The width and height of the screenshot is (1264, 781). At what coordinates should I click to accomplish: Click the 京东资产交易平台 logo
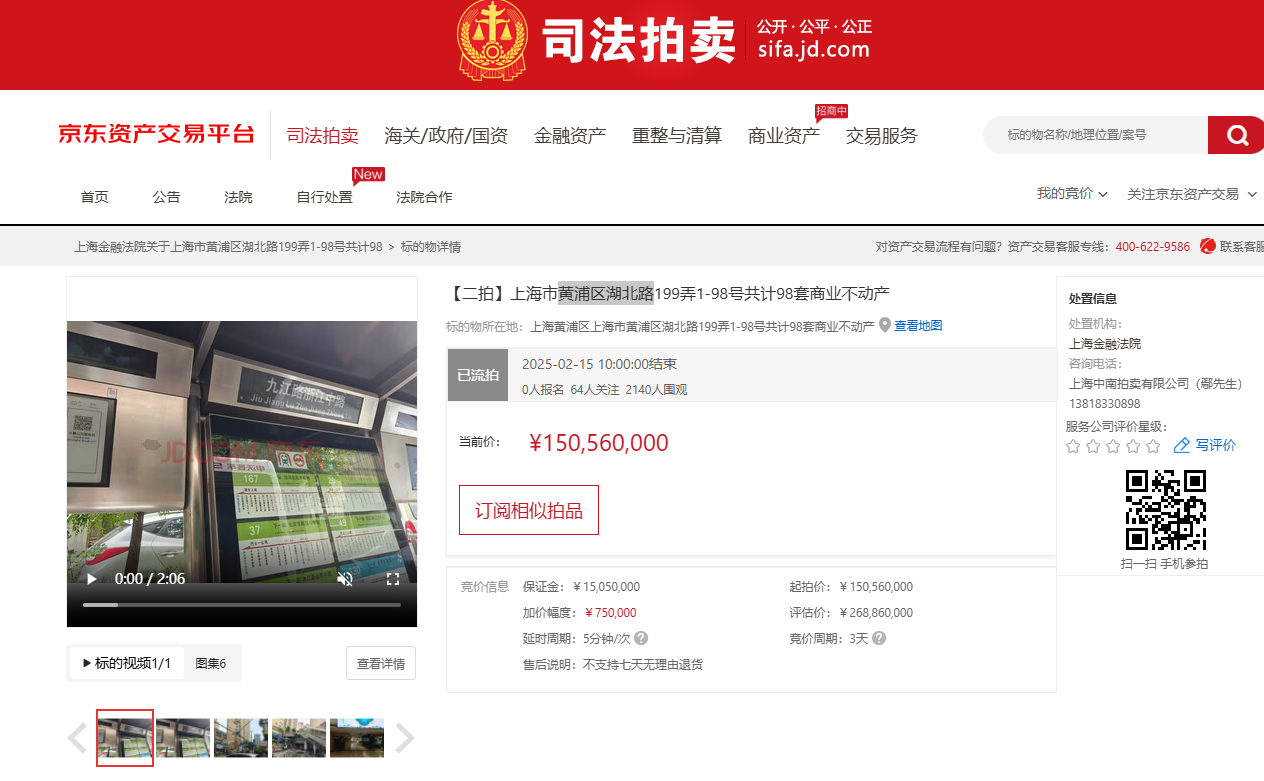click(x=156, y=134)
